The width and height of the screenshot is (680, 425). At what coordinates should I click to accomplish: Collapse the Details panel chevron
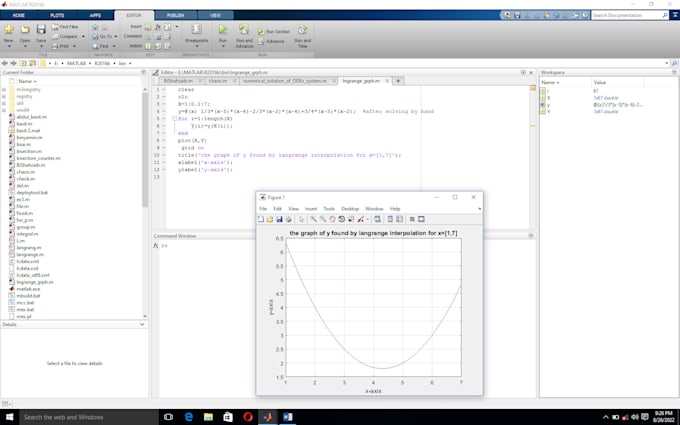(x=142, y=324)
